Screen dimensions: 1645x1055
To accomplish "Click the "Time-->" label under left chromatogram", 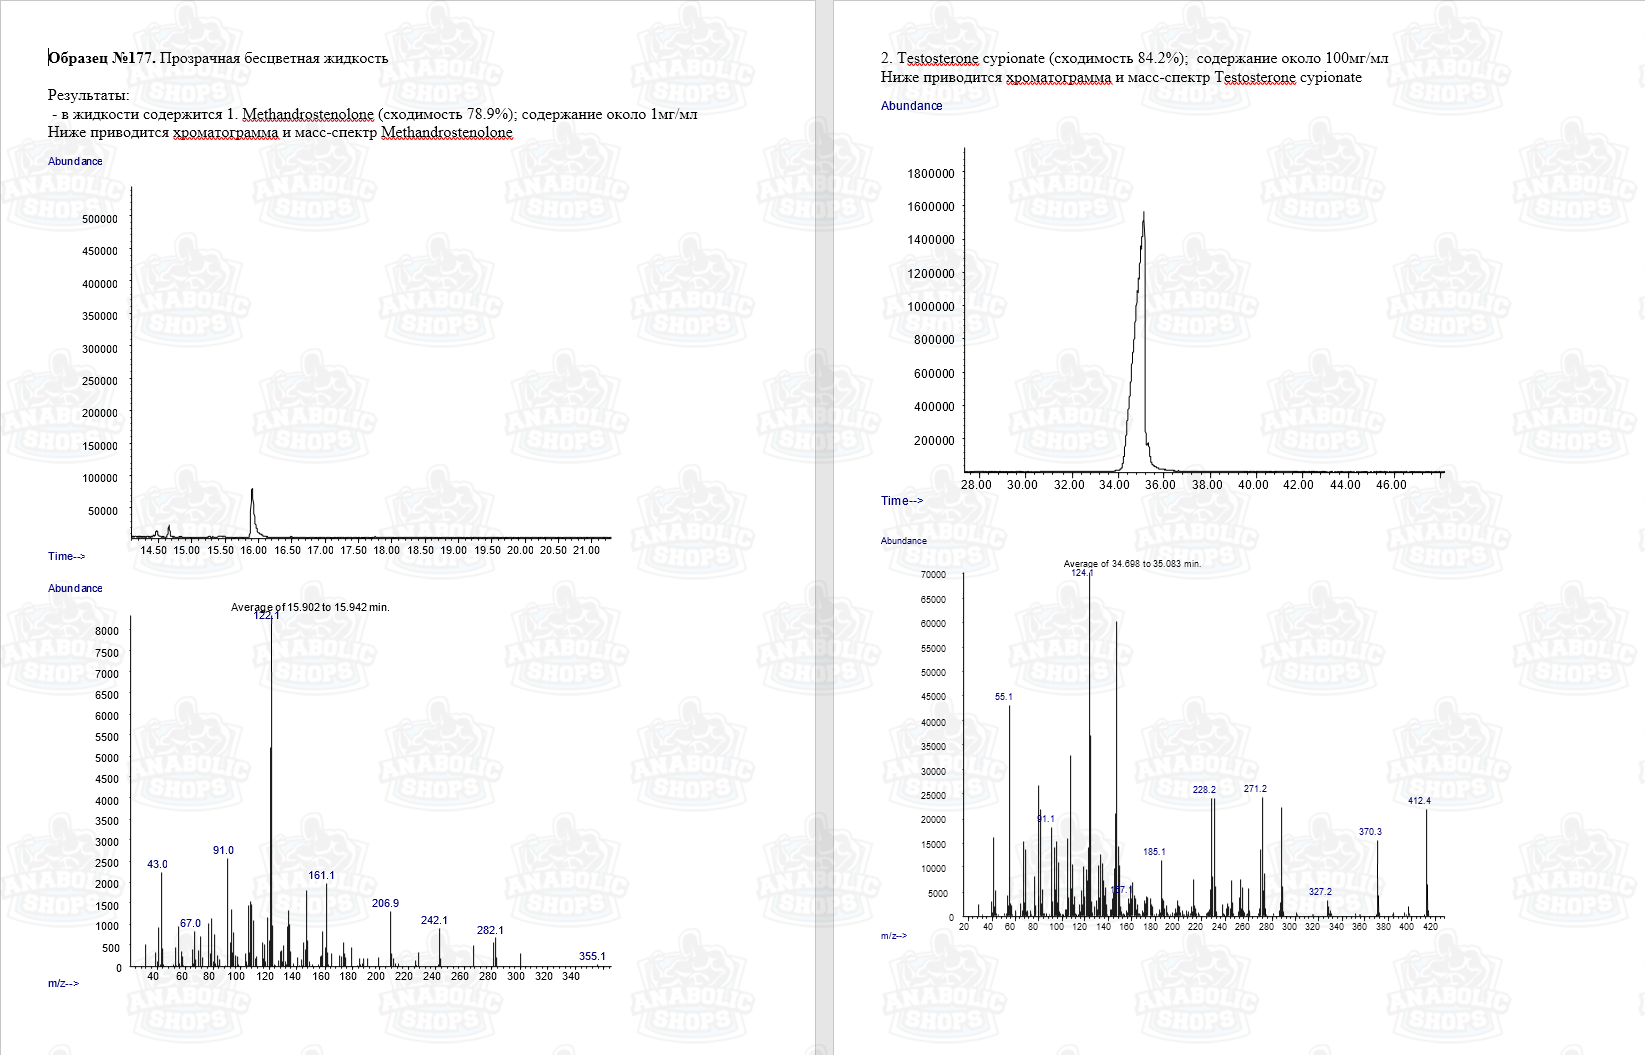I will click(x=66, y=556).
